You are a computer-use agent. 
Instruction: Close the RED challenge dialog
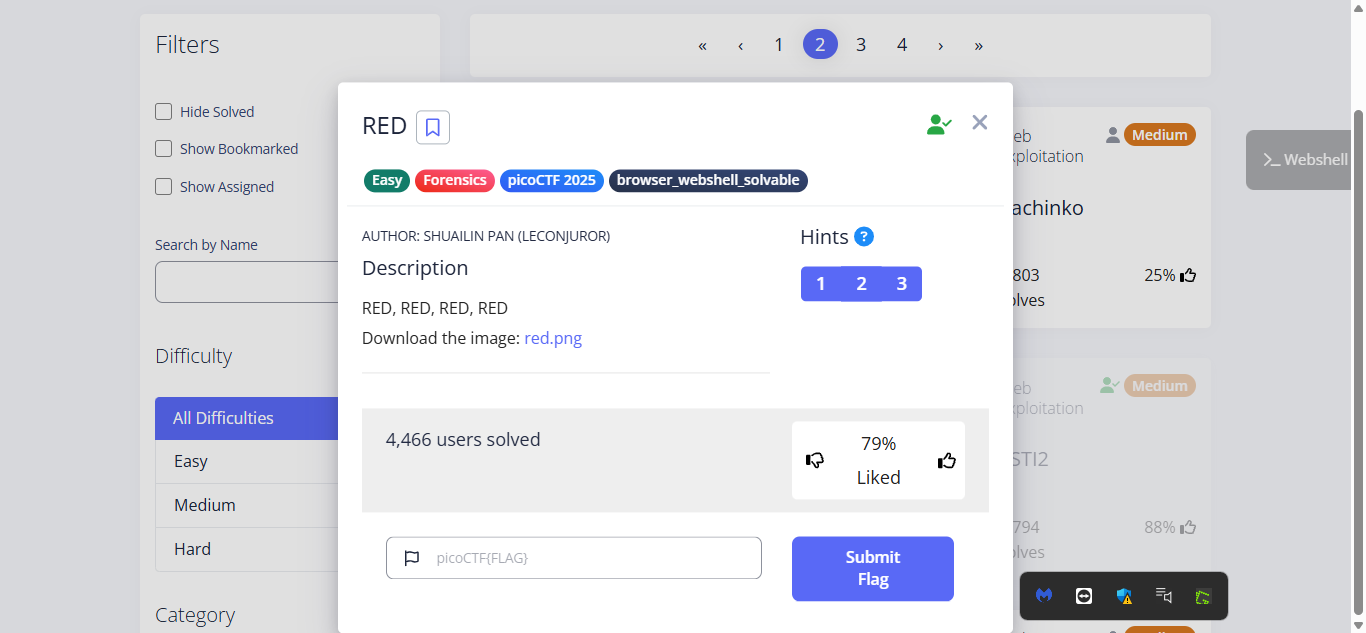tap(979, 122)
